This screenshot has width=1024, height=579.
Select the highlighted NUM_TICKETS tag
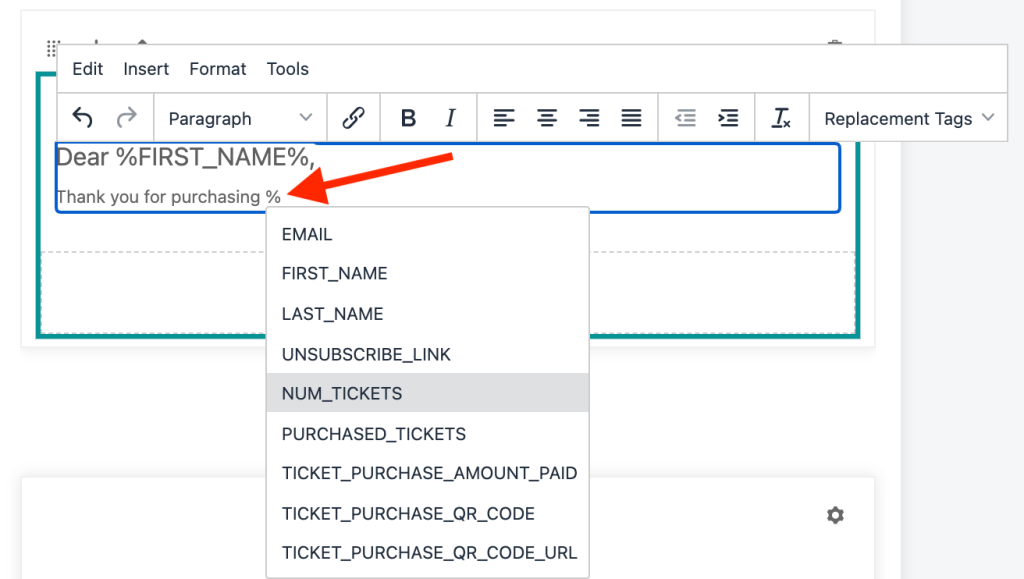point(428,393)
